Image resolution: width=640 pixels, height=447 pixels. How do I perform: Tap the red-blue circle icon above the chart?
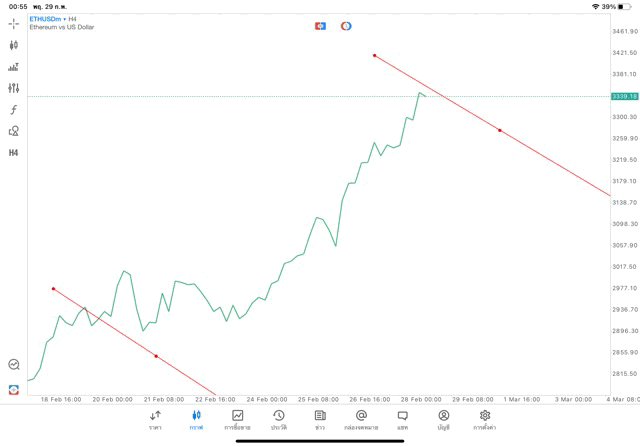[346, 26]
